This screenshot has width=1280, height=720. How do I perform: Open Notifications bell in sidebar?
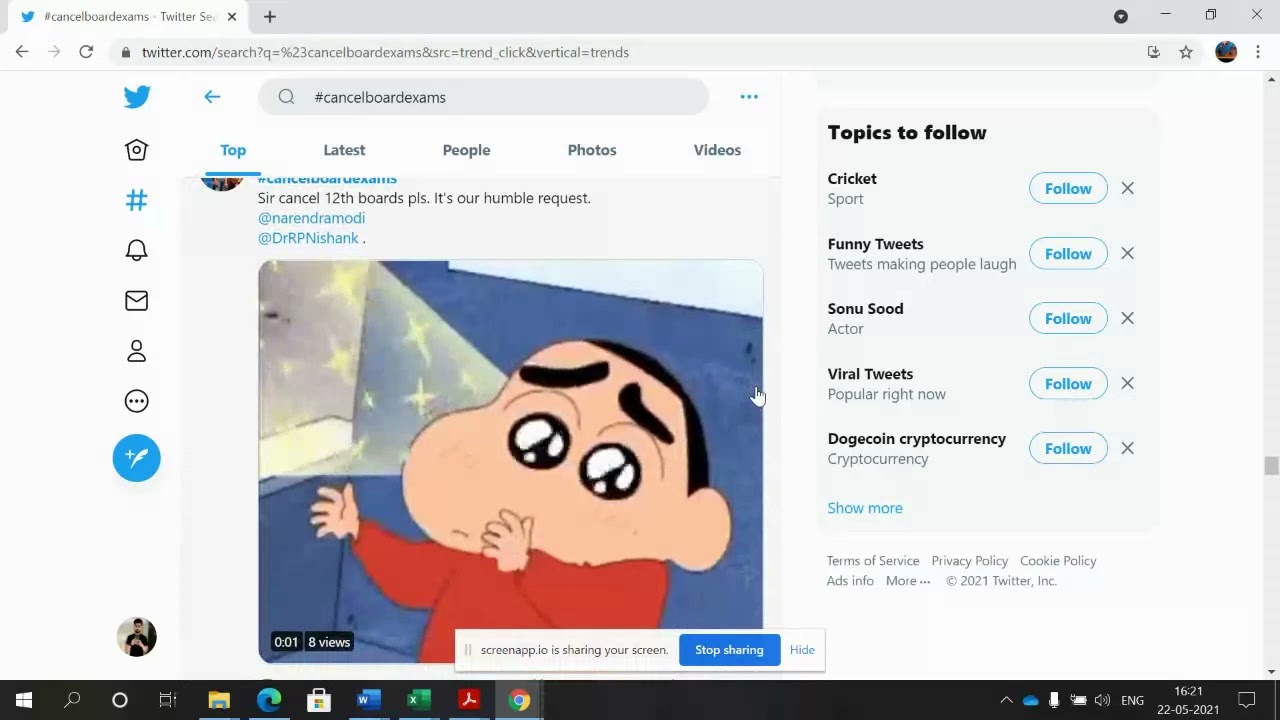[x=137, y=250]
